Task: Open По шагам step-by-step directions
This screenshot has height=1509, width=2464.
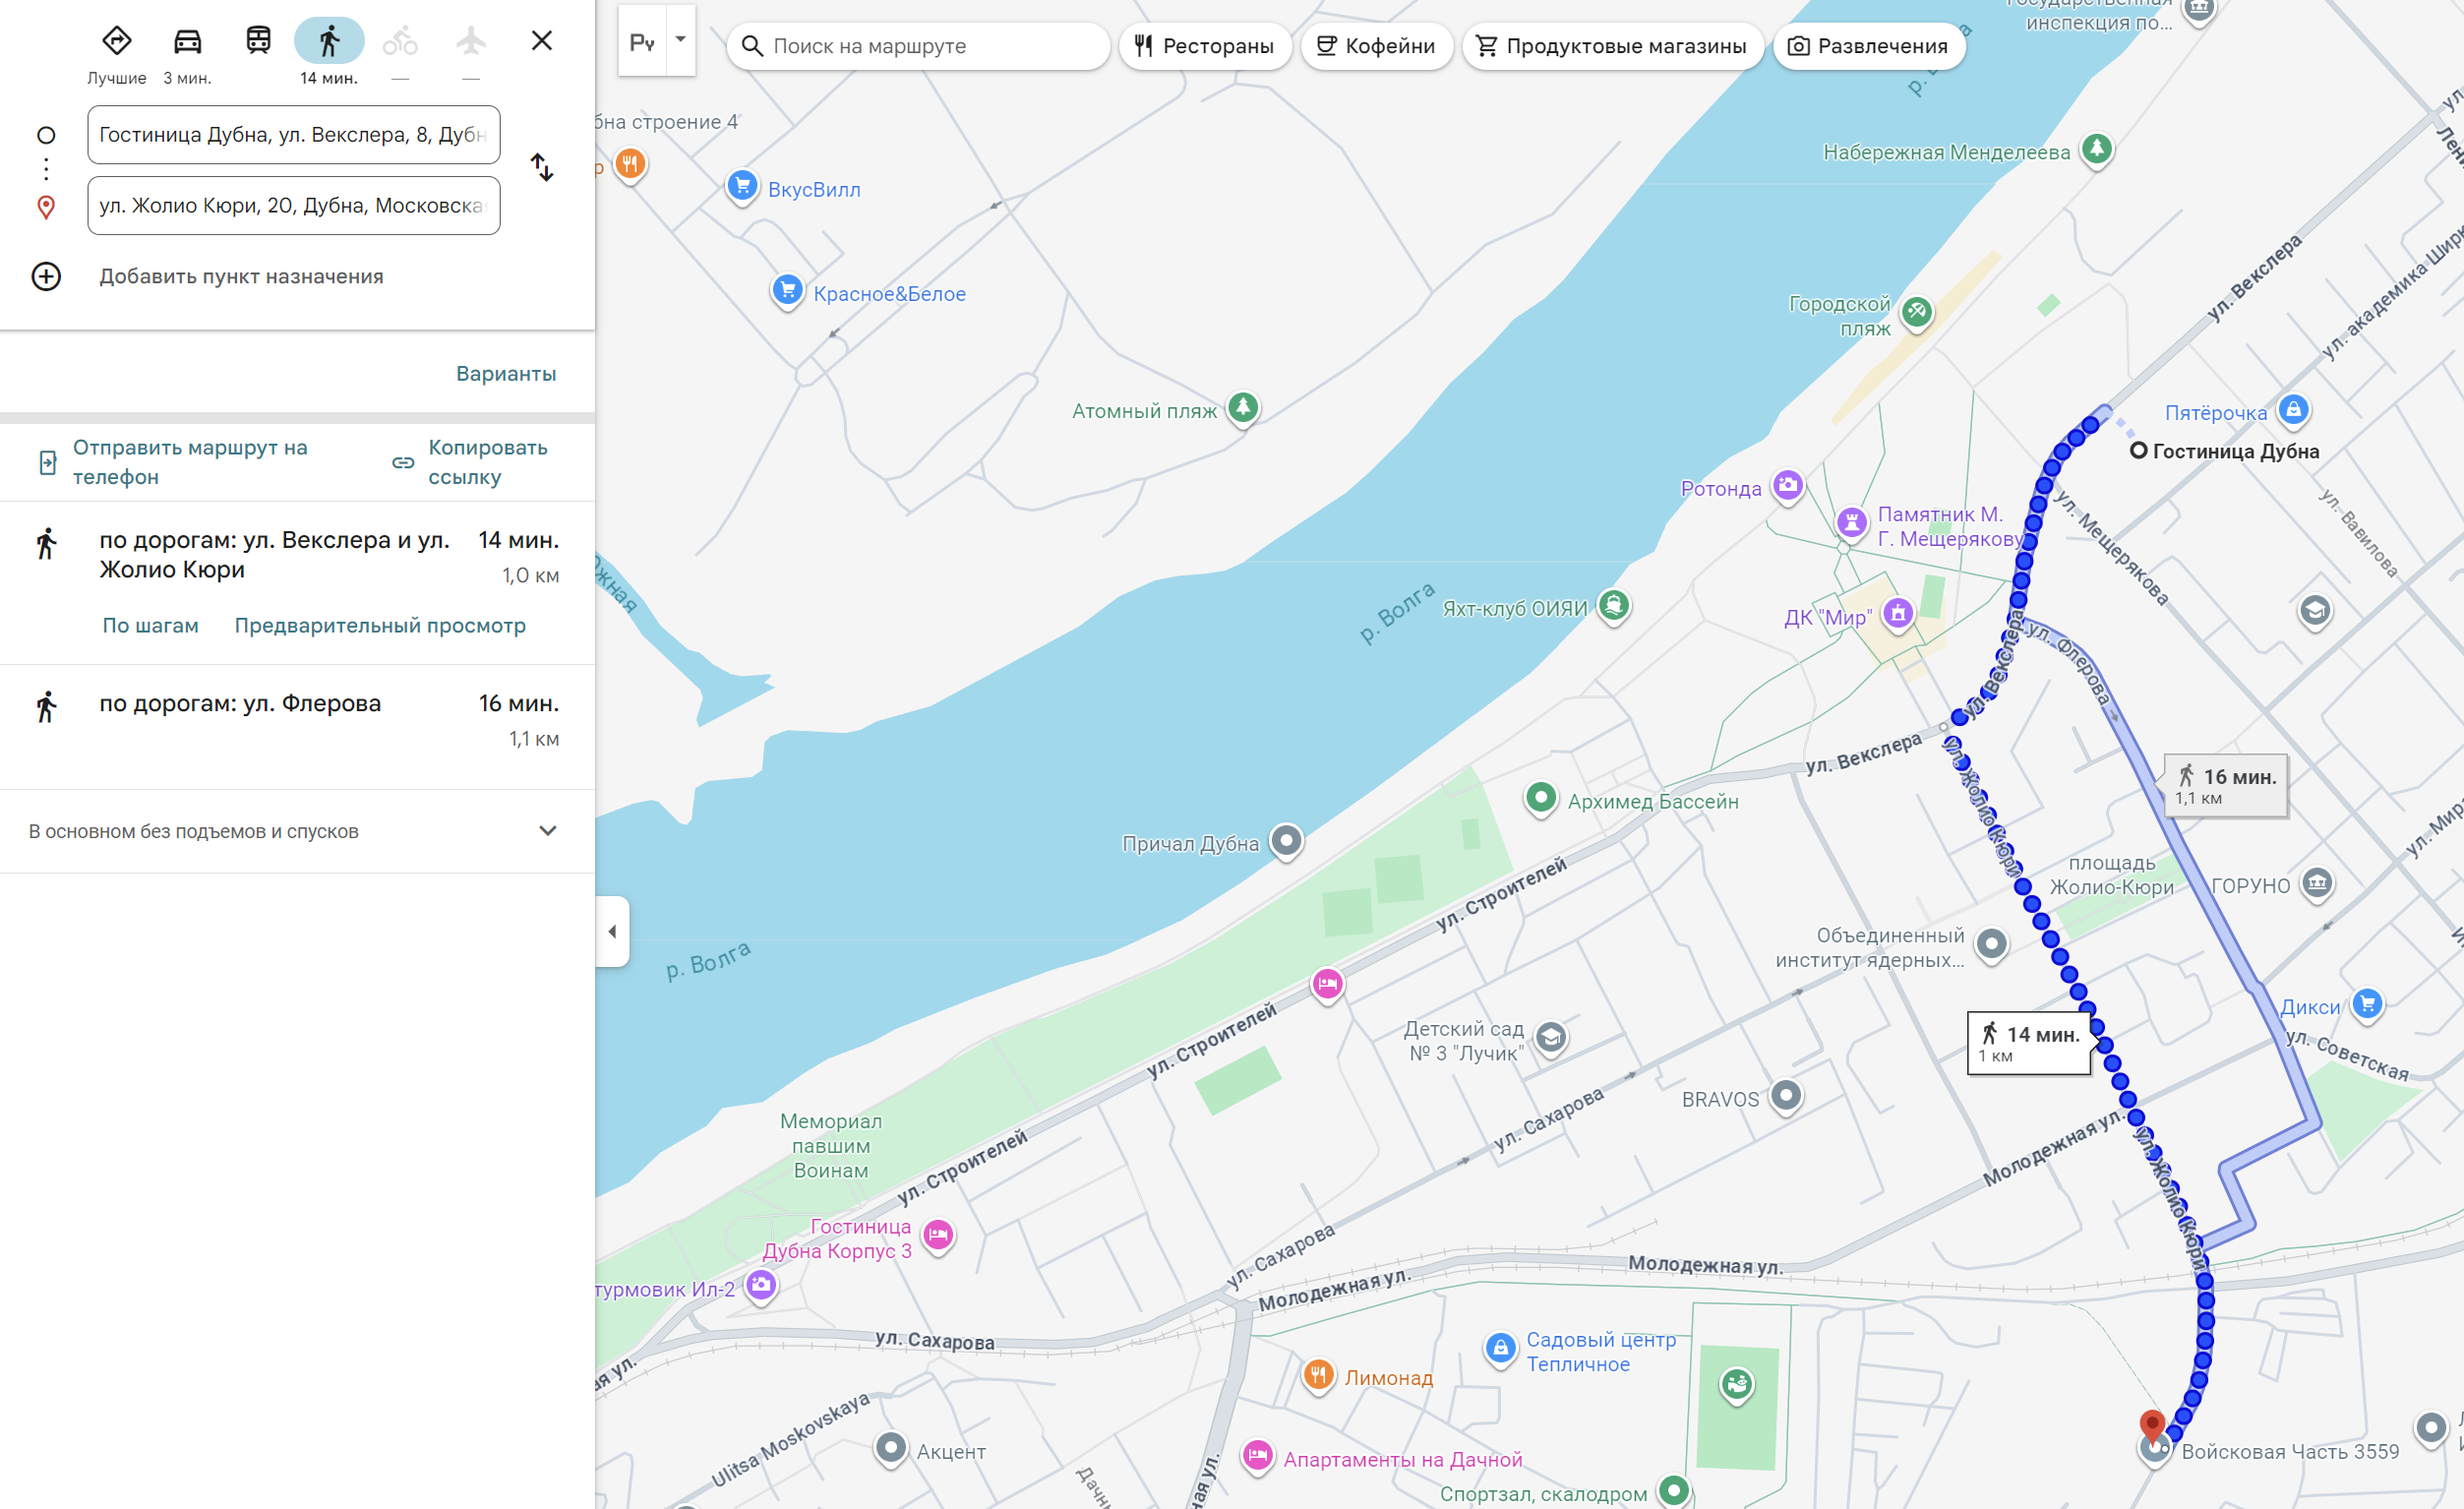Action: (x=150, y=625)
